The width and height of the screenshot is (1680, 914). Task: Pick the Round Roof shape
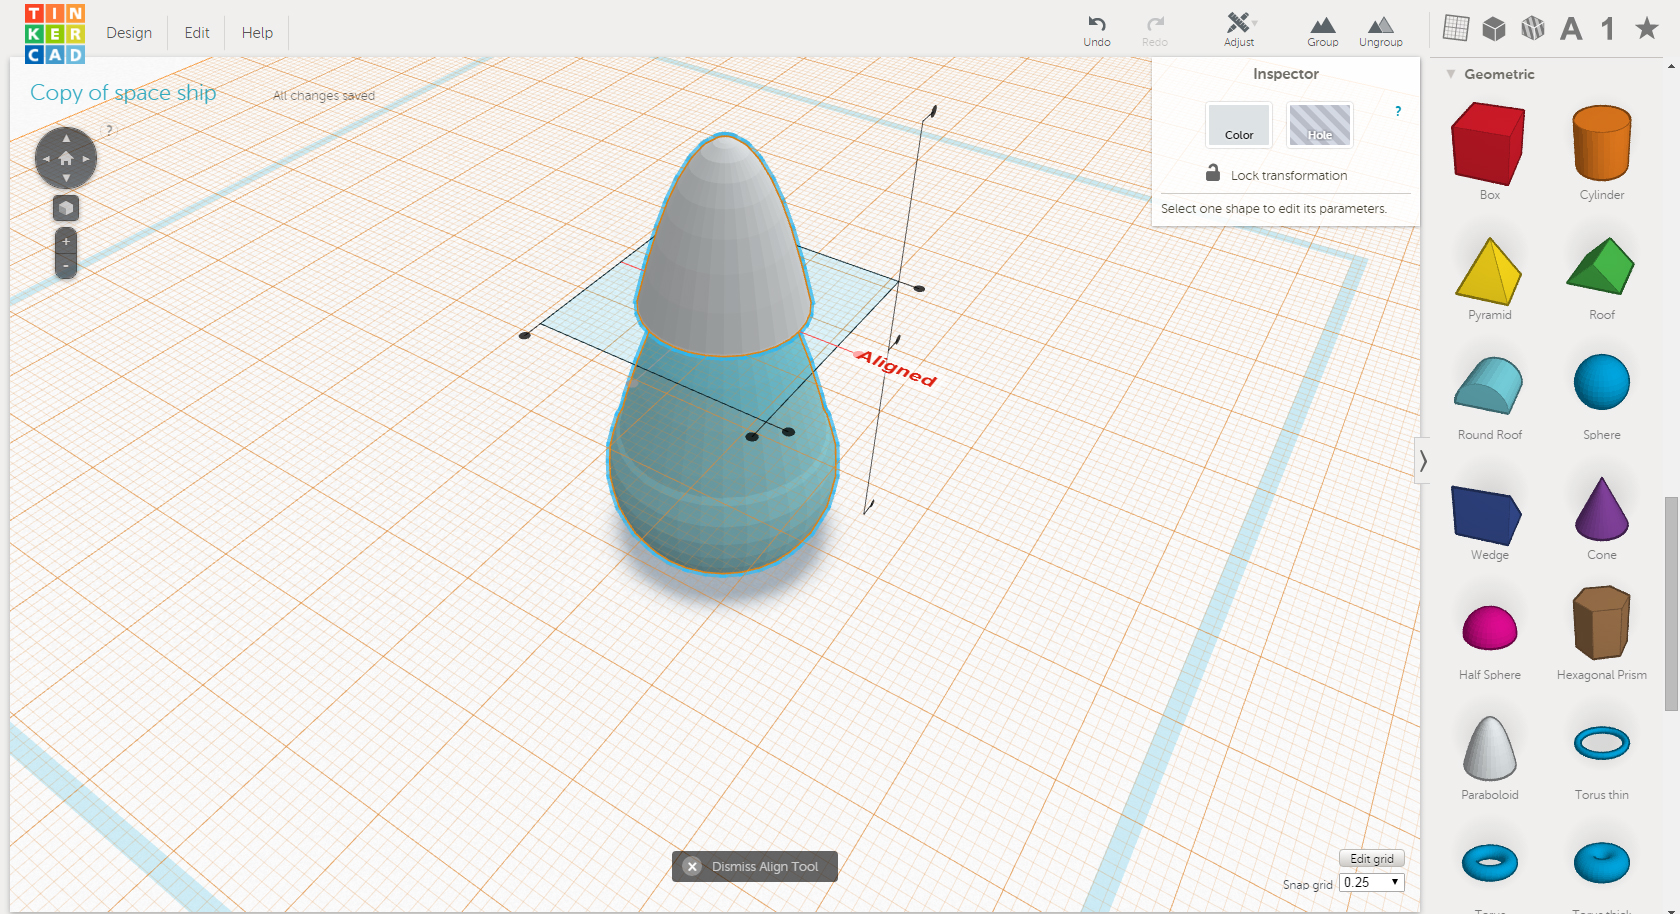click(1489, 386)
